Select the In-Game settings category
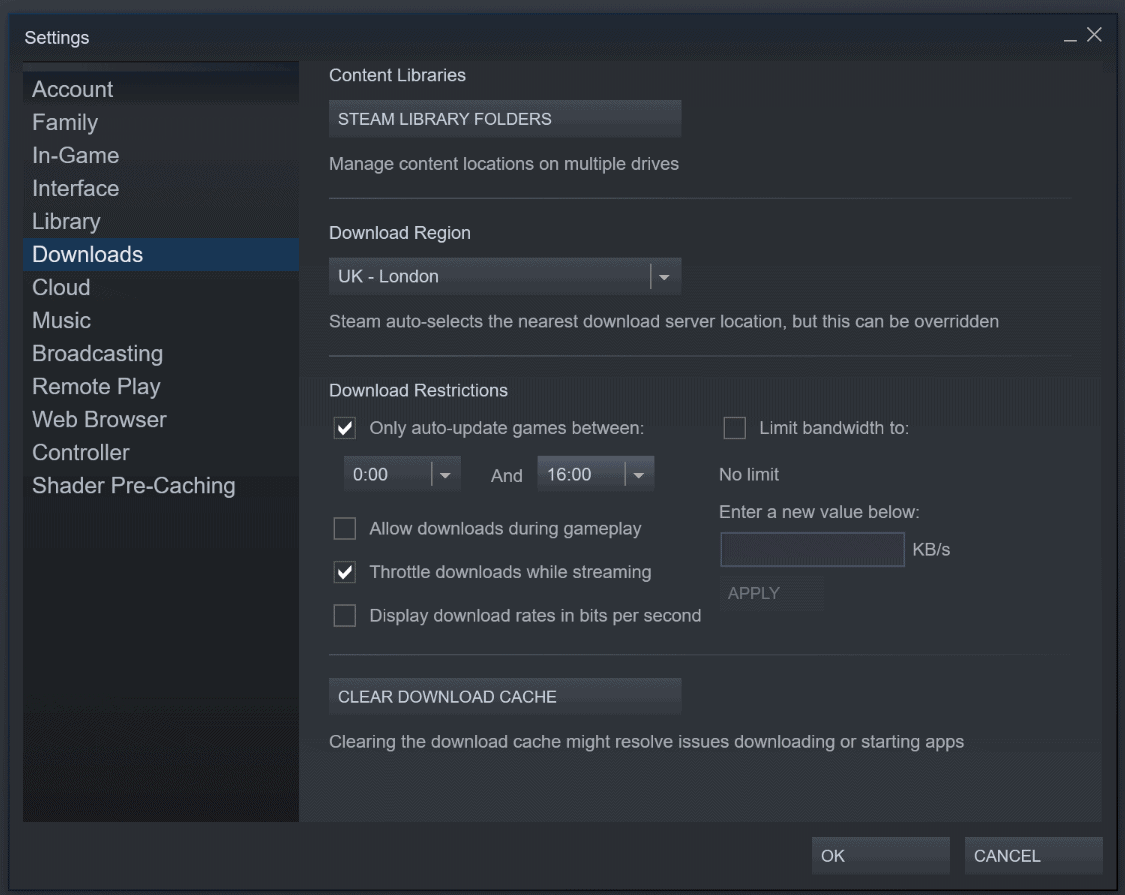 (x=76, y=155)
